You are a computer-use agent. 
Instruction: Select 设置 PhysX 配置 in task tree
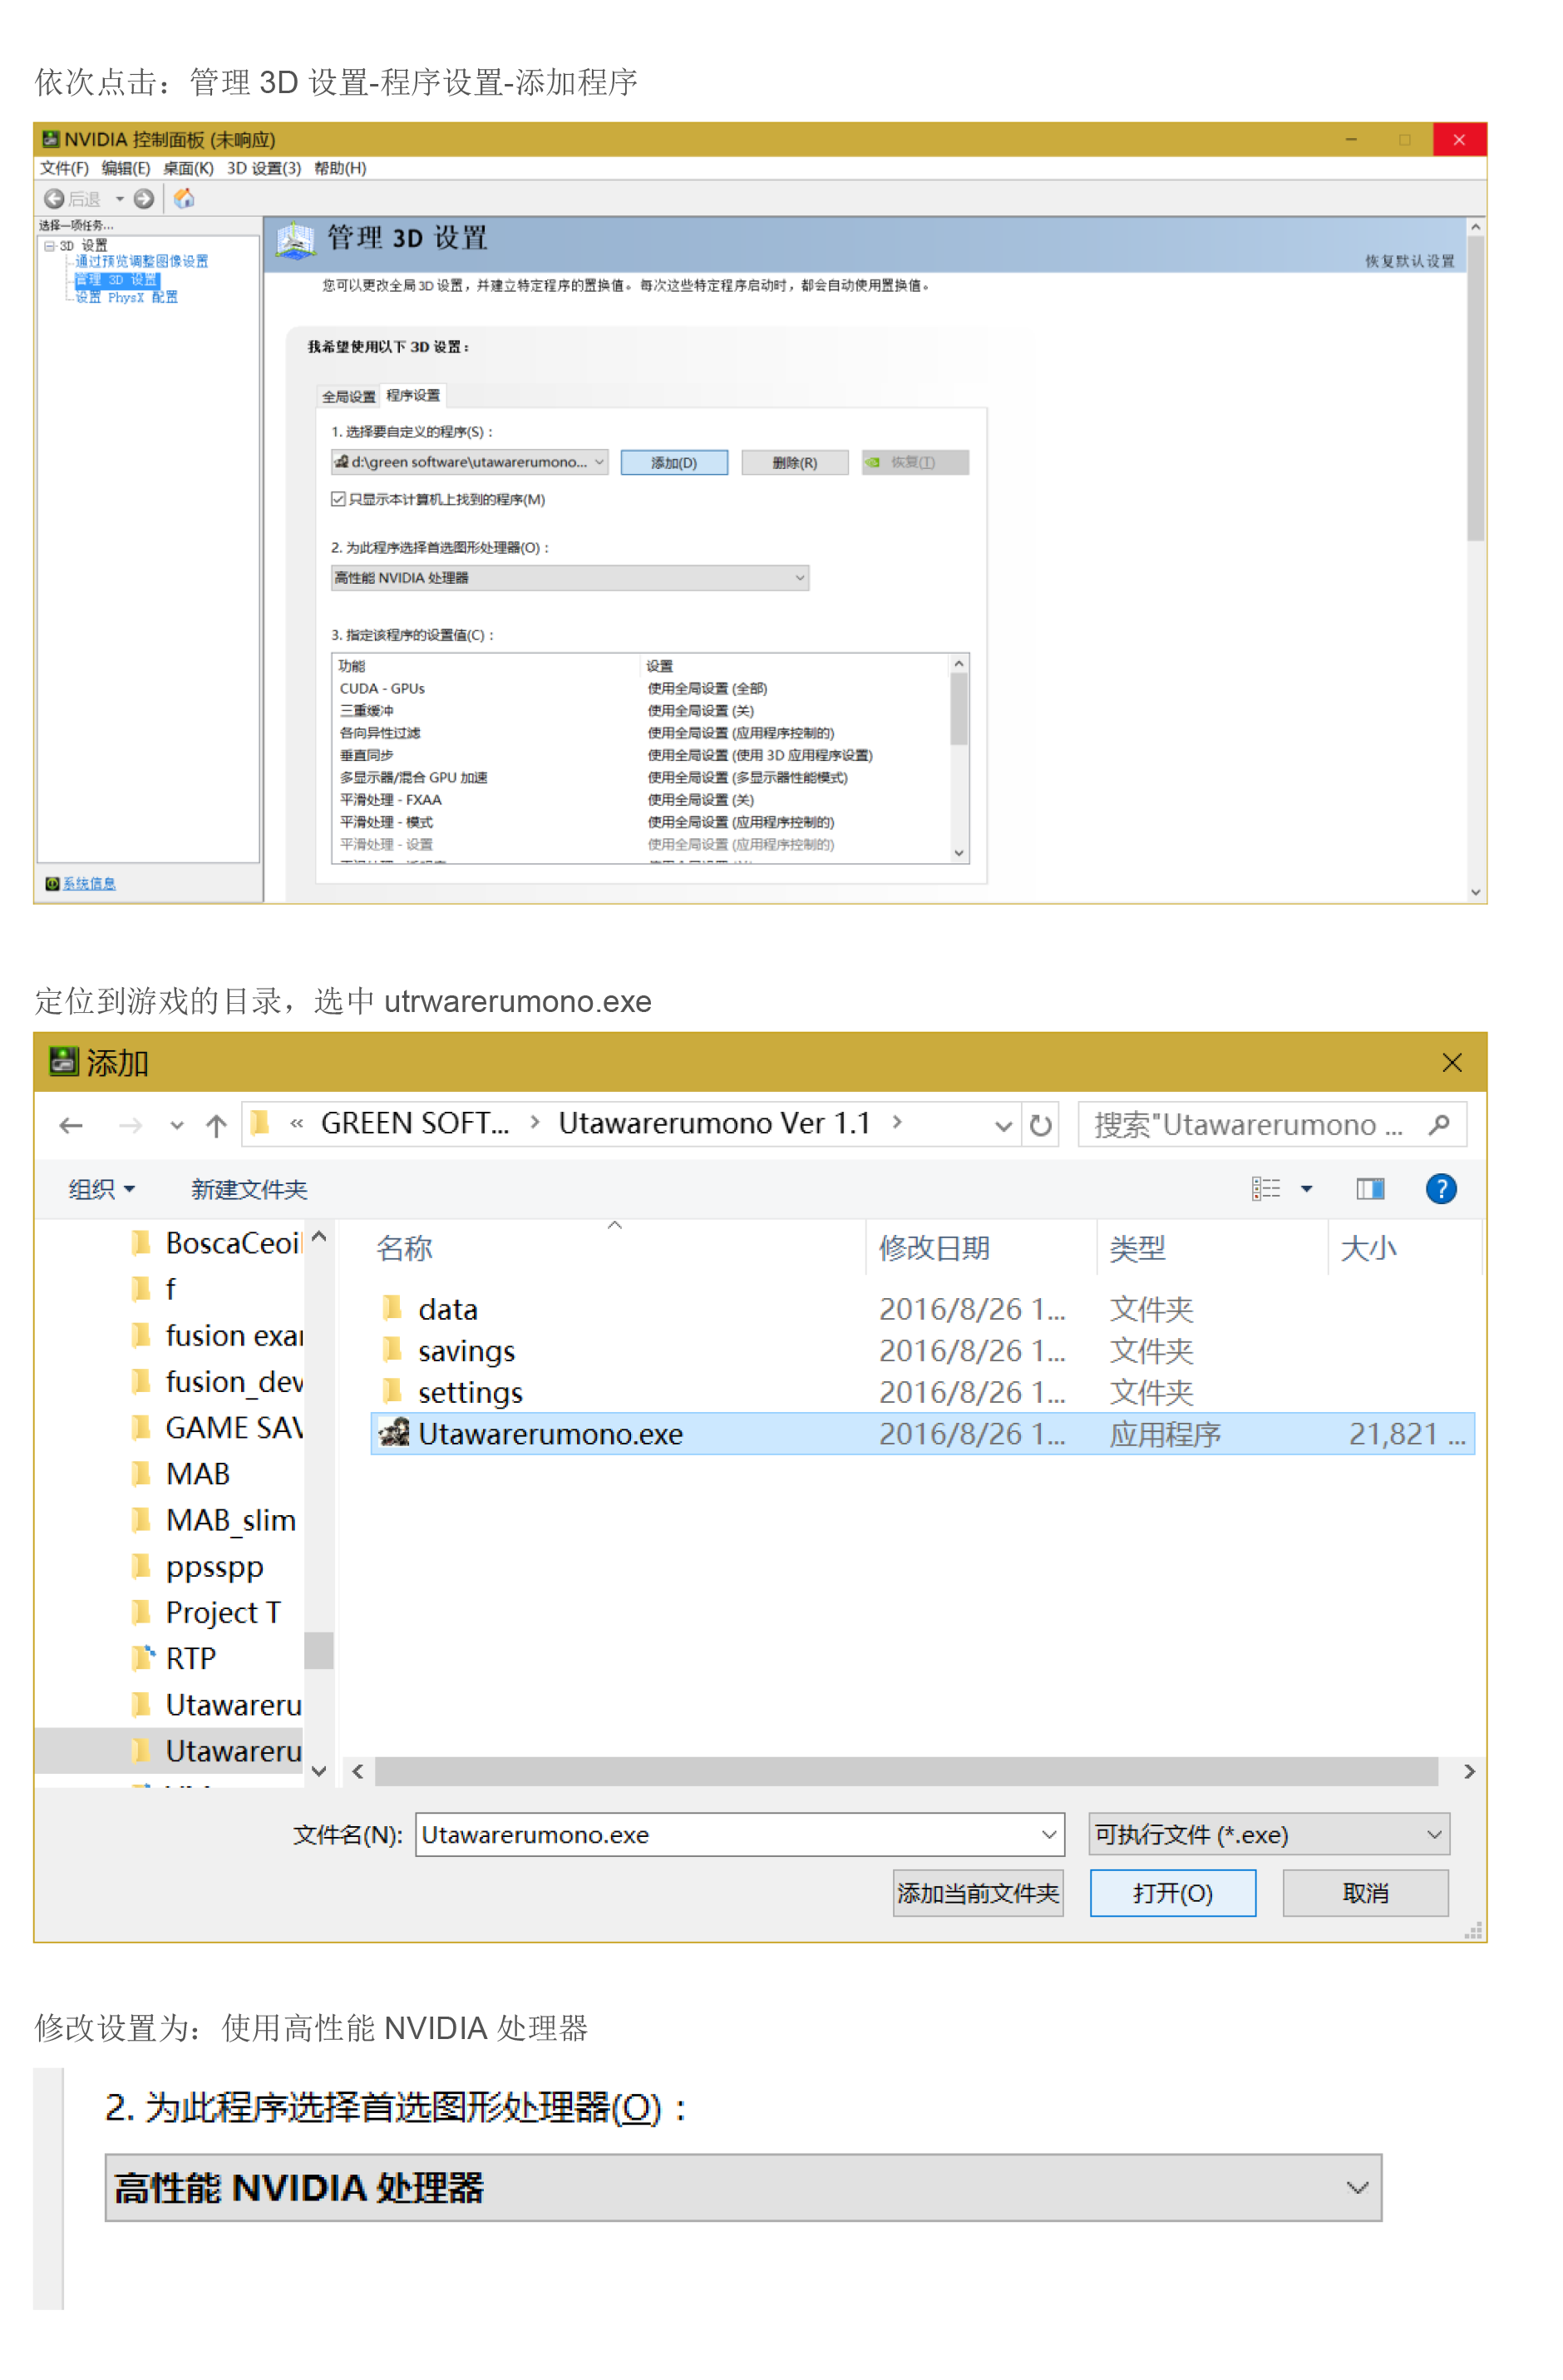pyautogui.click(x=127, y=297)
